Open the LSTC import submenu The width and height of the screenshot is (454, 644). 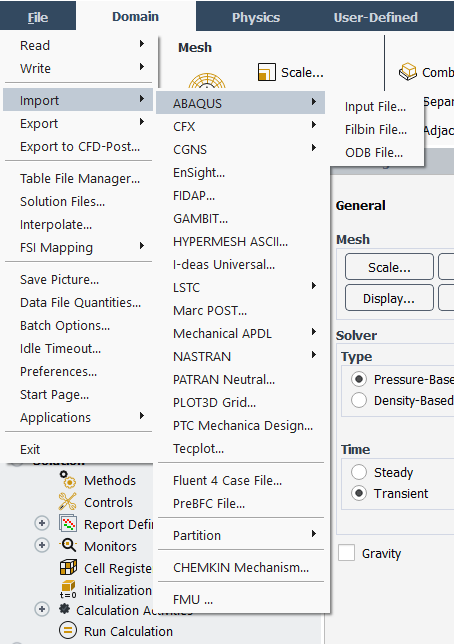[241, 288]
